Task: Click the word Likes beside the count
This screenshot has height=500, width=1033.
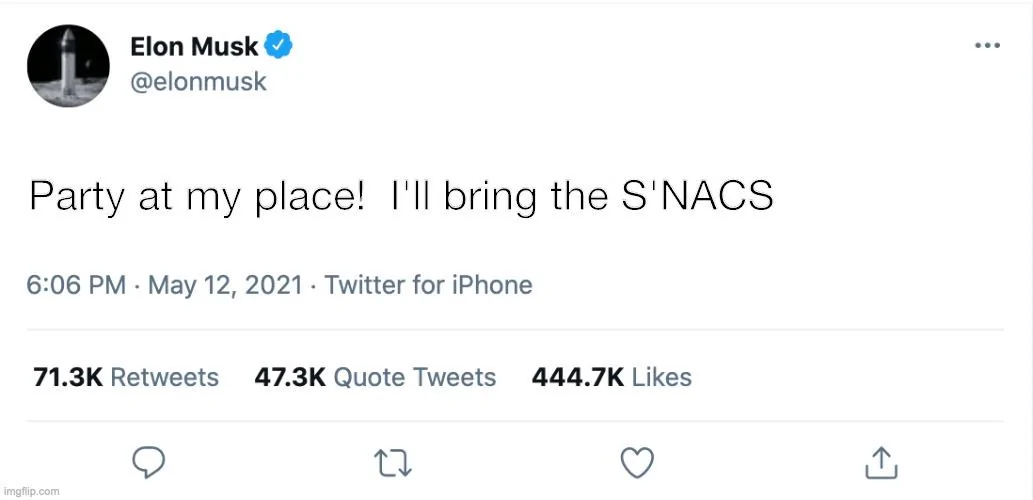Action: [662, 377]
